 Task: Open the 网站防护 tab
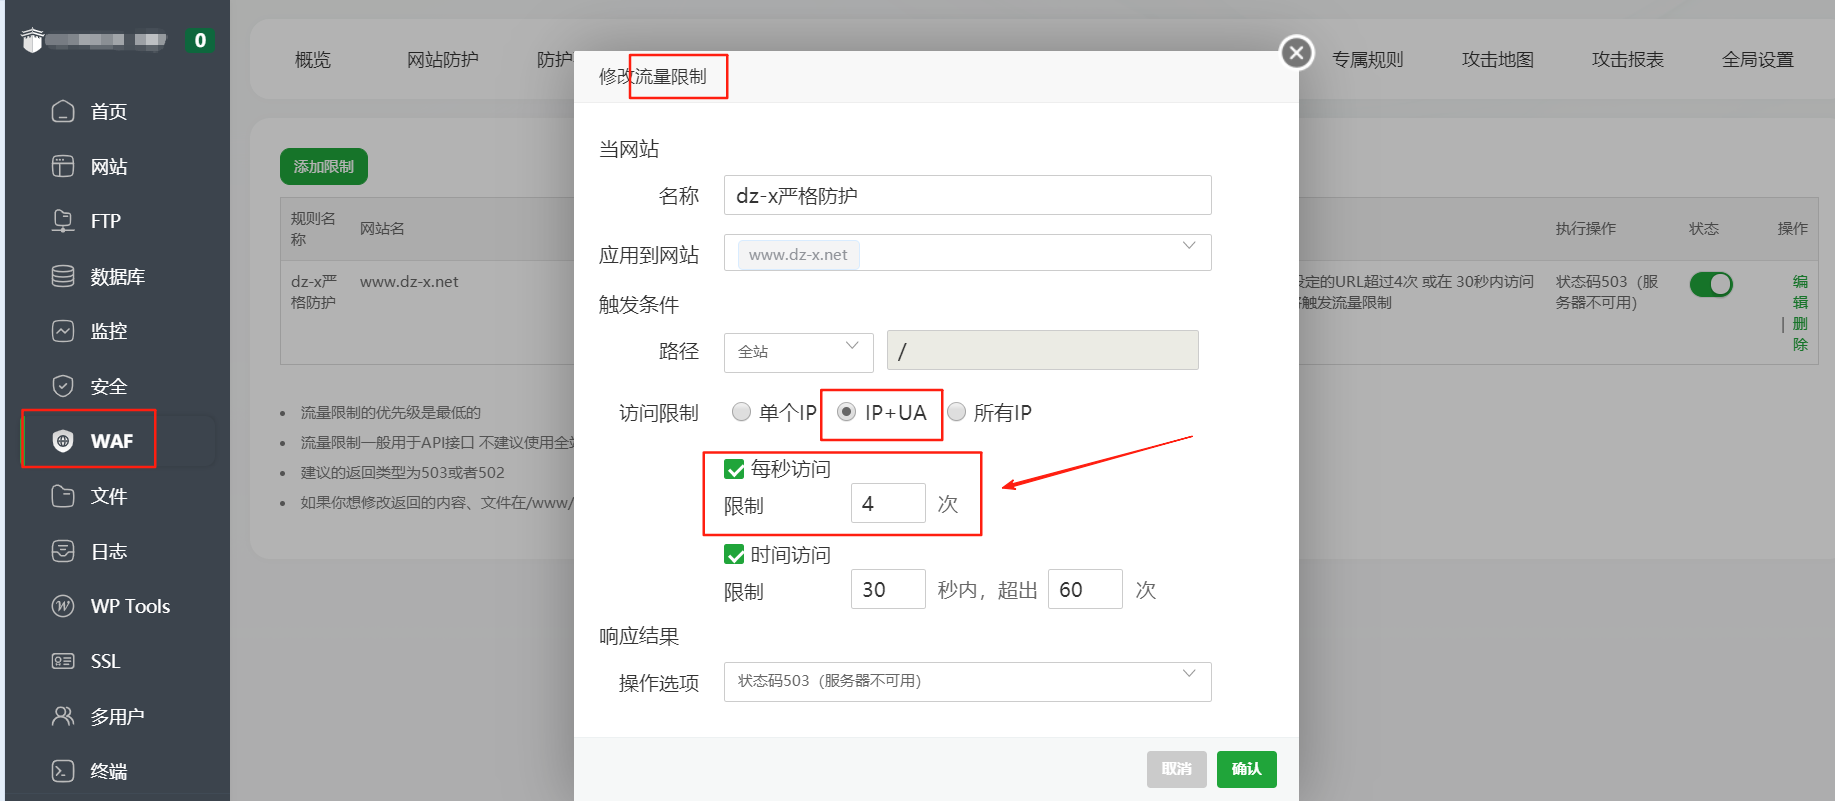point(443,60)
